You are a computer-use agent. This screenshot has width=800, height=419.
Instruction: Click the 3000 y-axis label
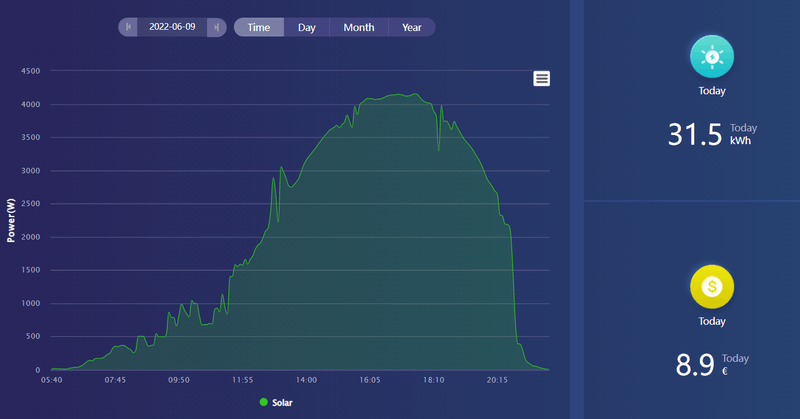[31, 170]
